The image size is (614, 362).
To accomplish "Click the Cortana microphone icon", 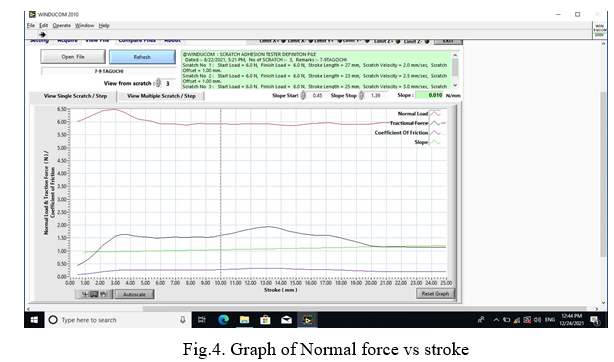I will coord(182,320).
